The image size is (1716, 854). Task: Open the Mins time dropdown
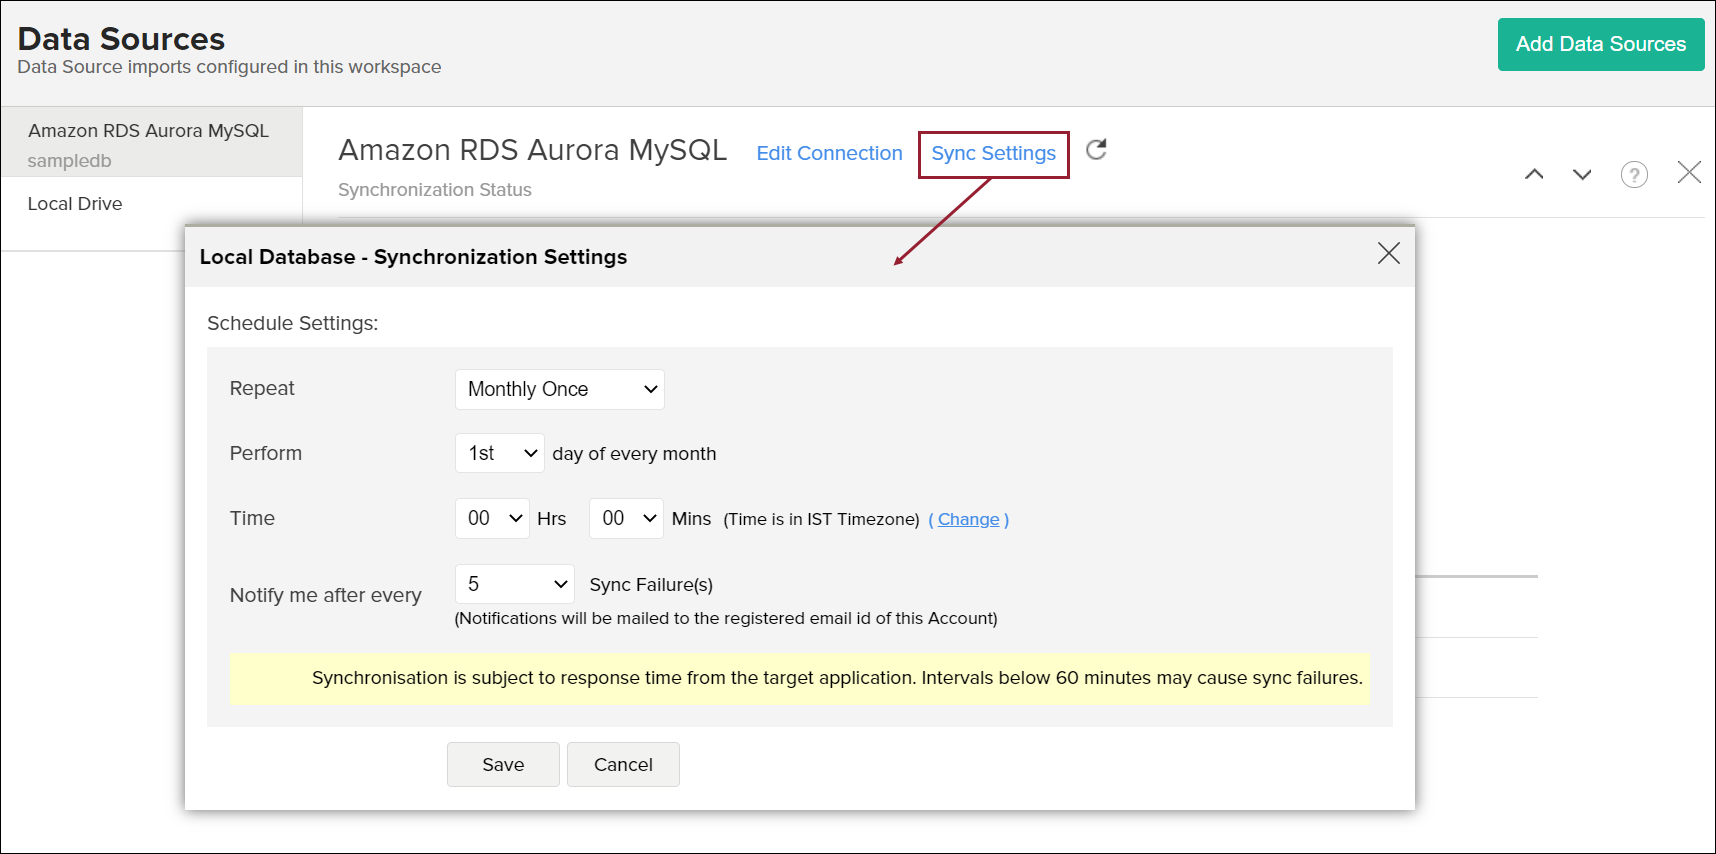pyautogui.click(x=626, y=519)
